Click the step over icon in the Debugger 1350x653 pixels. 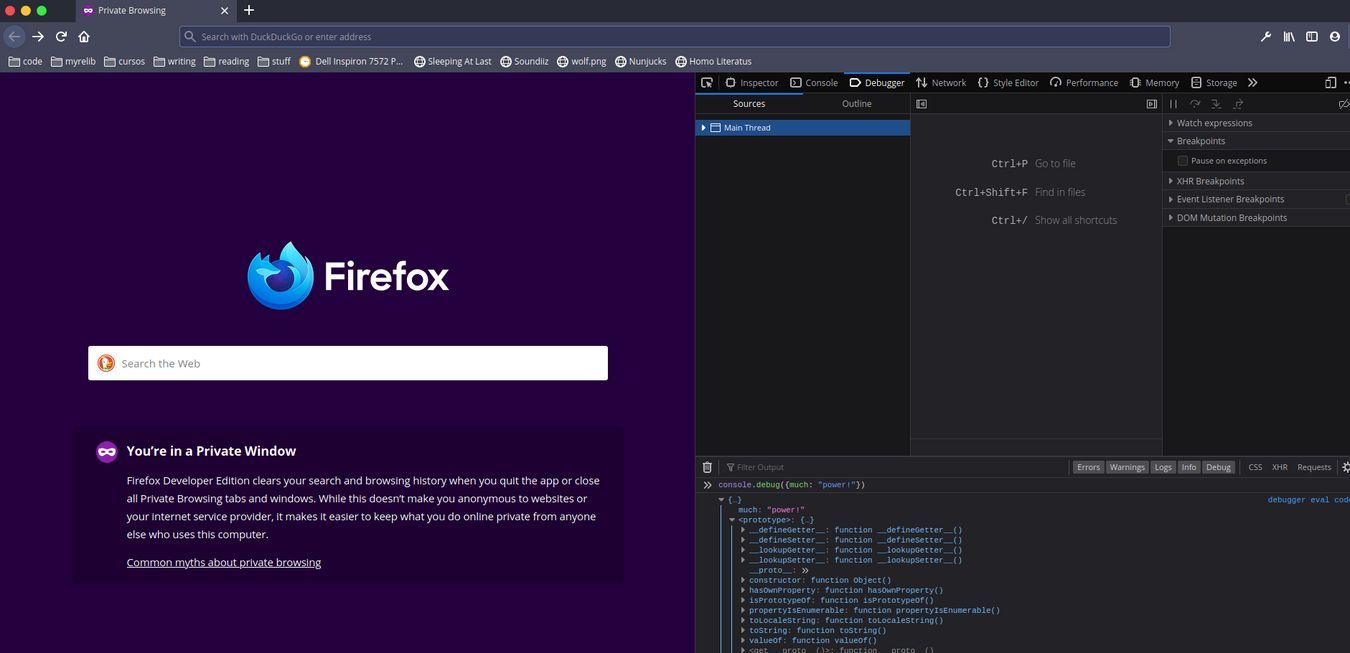1195,104
